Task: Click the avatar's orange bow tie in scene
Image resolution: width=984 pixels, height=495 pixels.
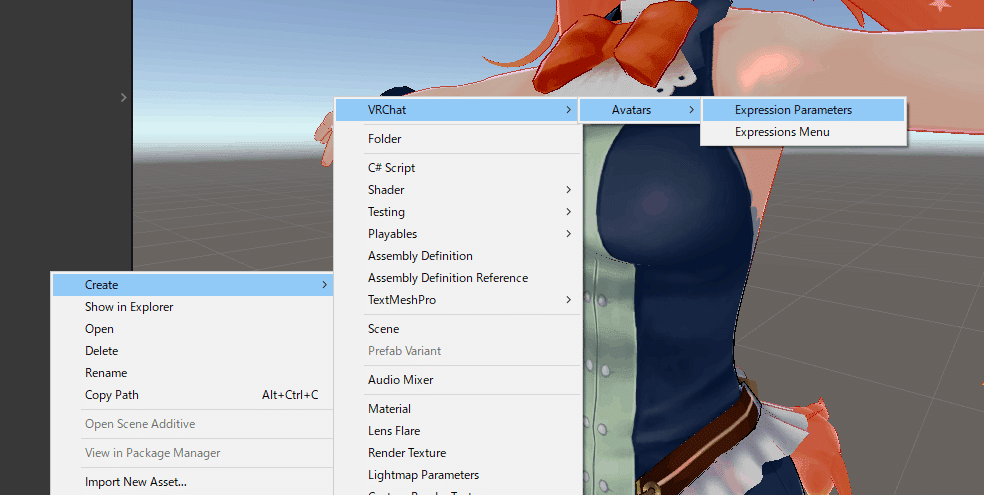Action: click(x=618, y=45)
